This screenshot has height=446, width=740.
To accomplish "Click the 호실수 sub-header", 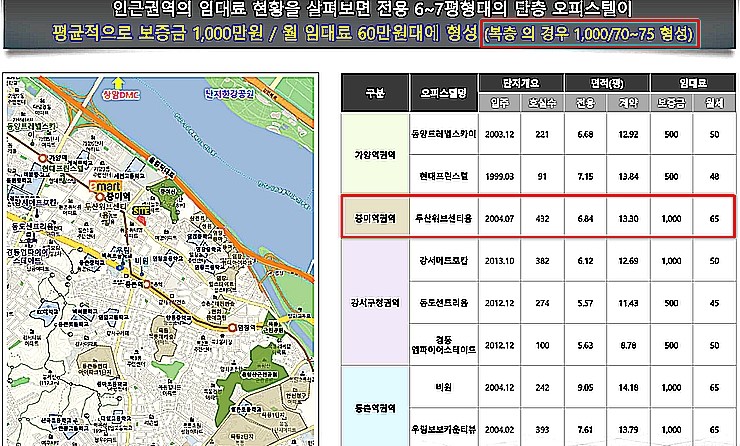I will (542, 102).
